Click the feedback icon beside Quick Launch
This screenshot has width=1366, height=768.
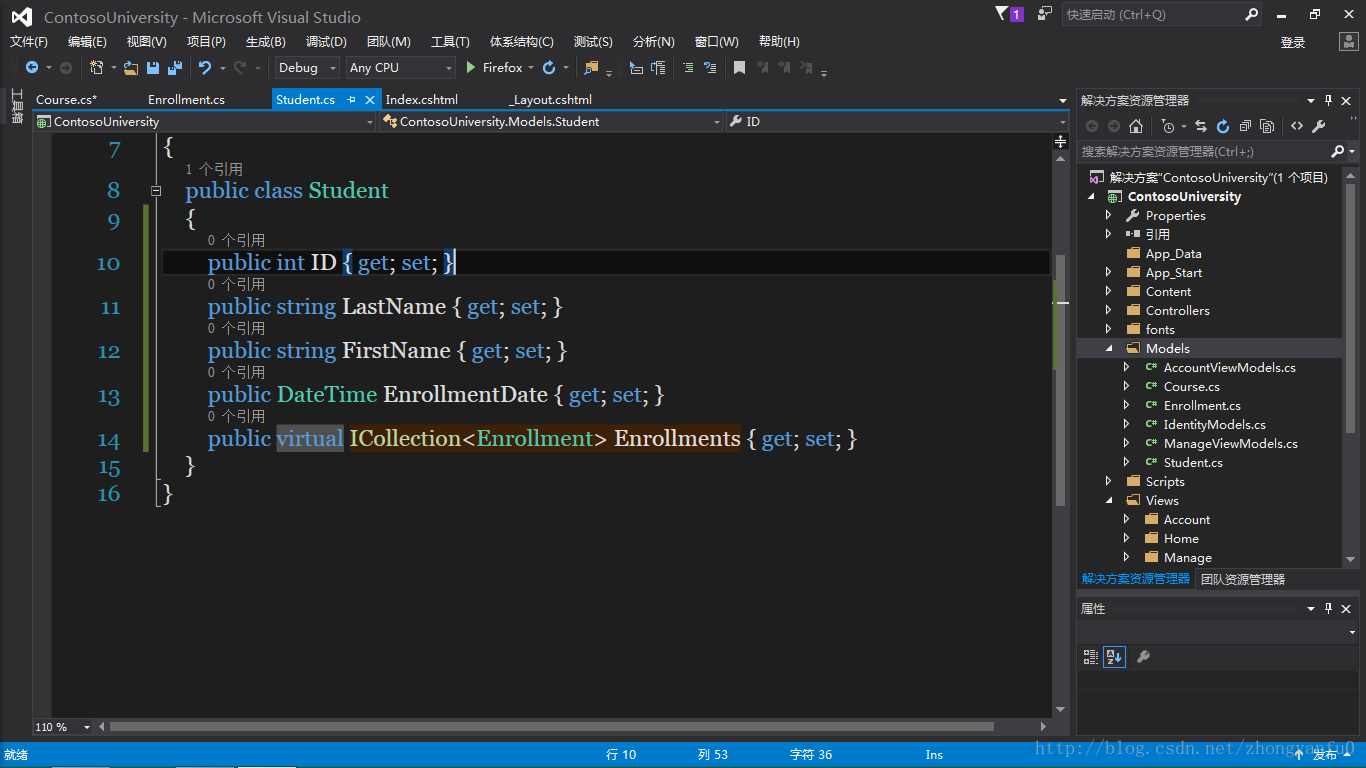coord(1045,14)
